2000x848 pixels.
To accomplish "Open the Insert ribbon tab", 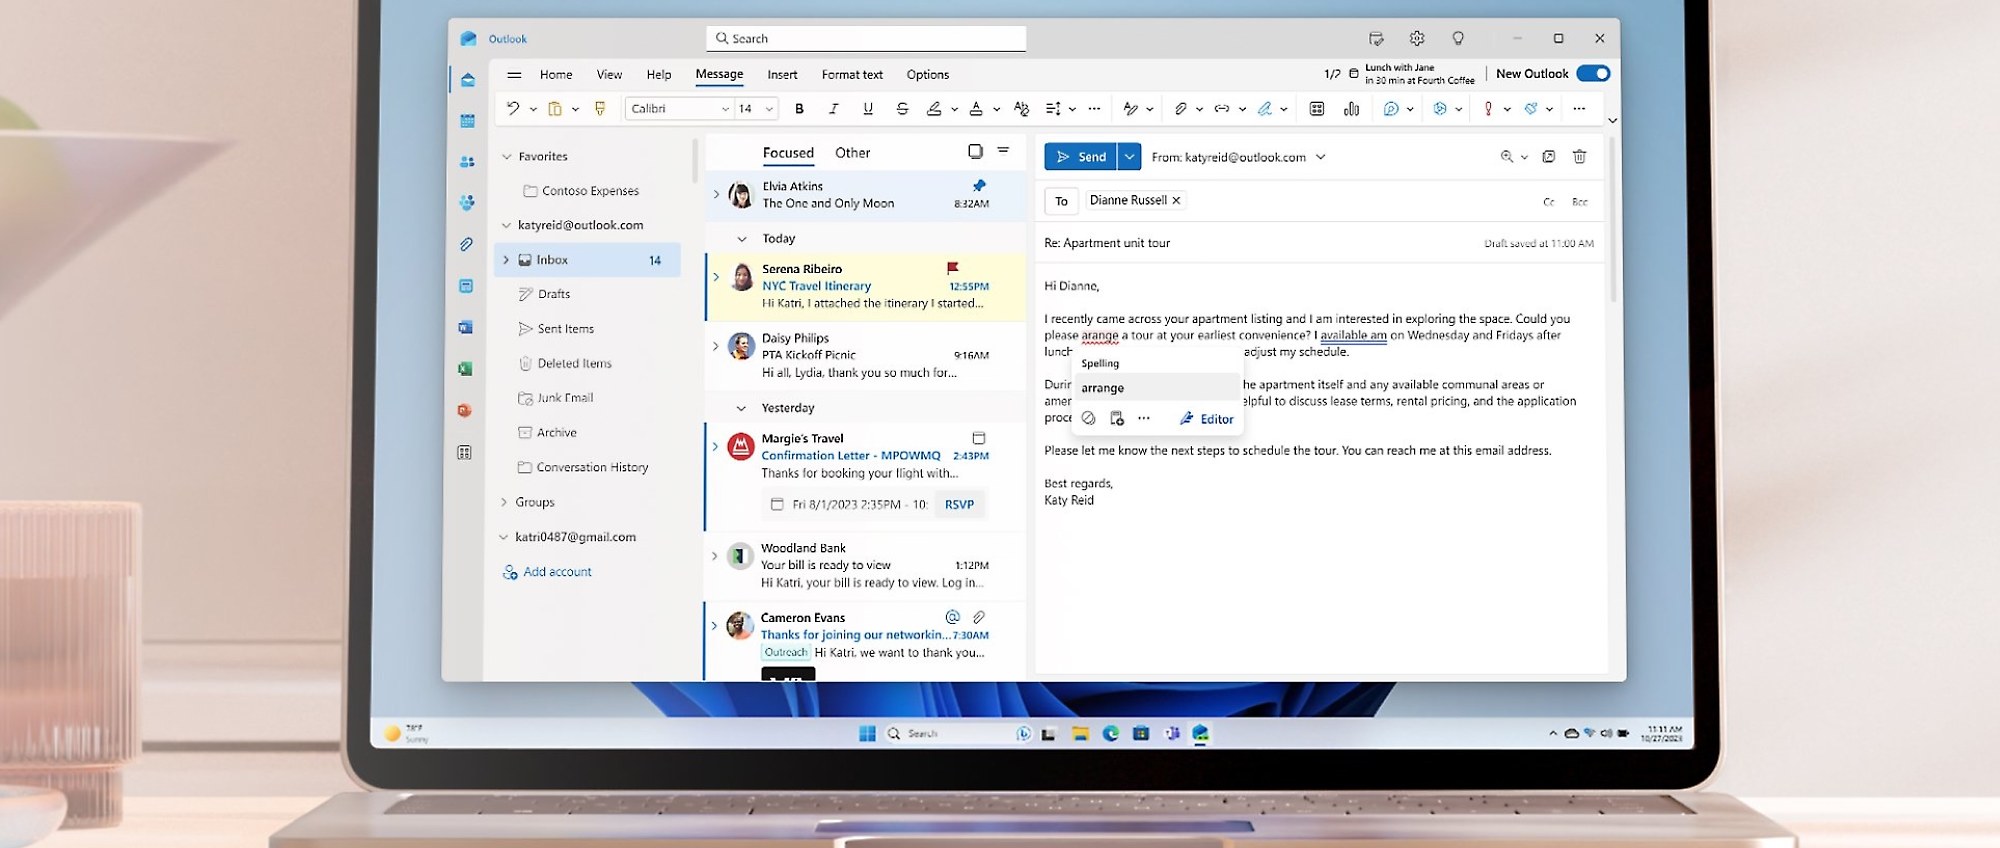I will tap(782, 74).
